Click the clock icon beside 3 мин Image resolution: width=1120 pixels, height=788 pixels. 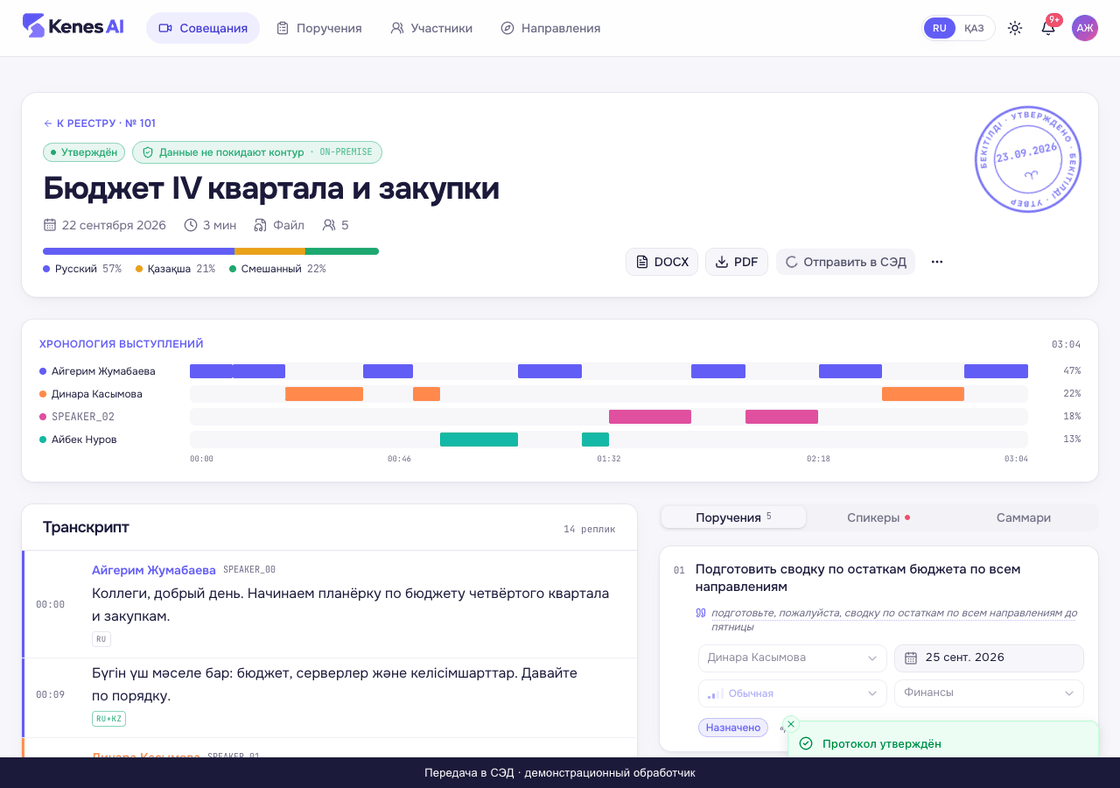[191, 225]
